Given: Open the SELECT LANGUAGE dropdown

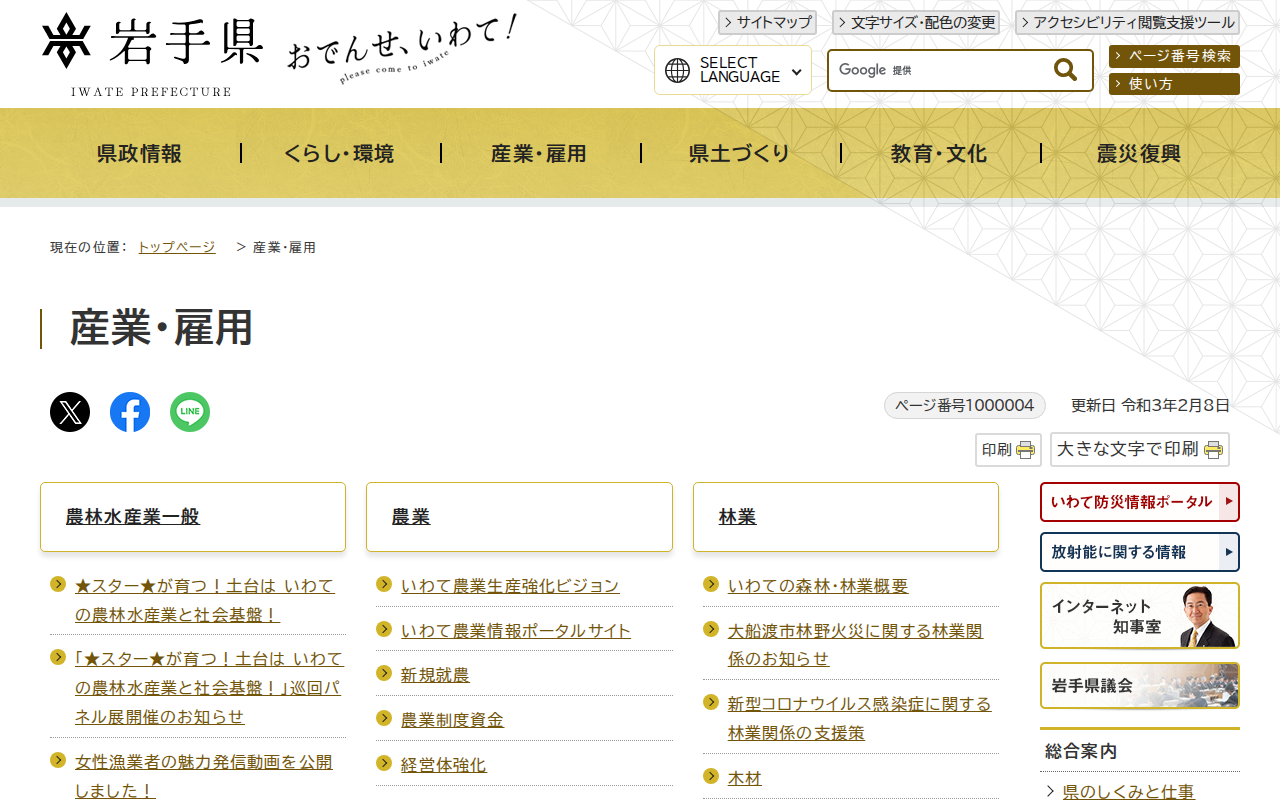Looking at the screenshot, I should tap(733, 70).
